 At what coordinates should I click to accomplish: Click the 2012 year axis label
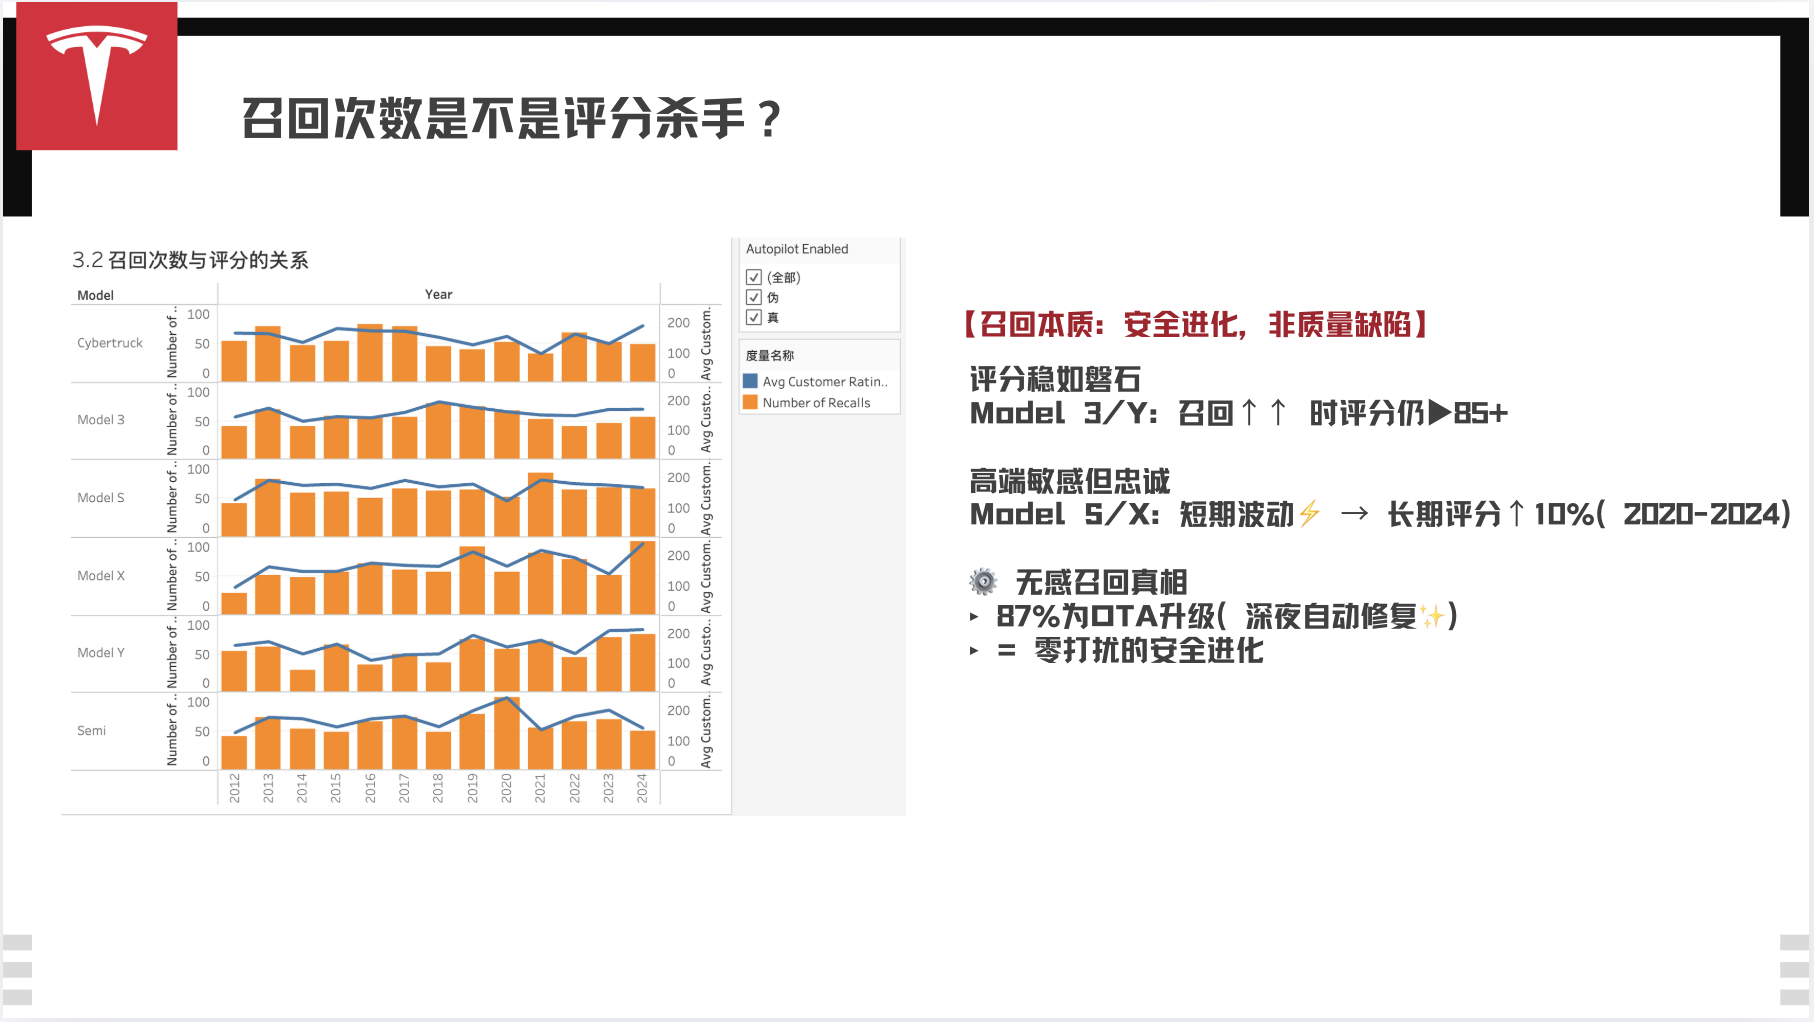(234, 788)
